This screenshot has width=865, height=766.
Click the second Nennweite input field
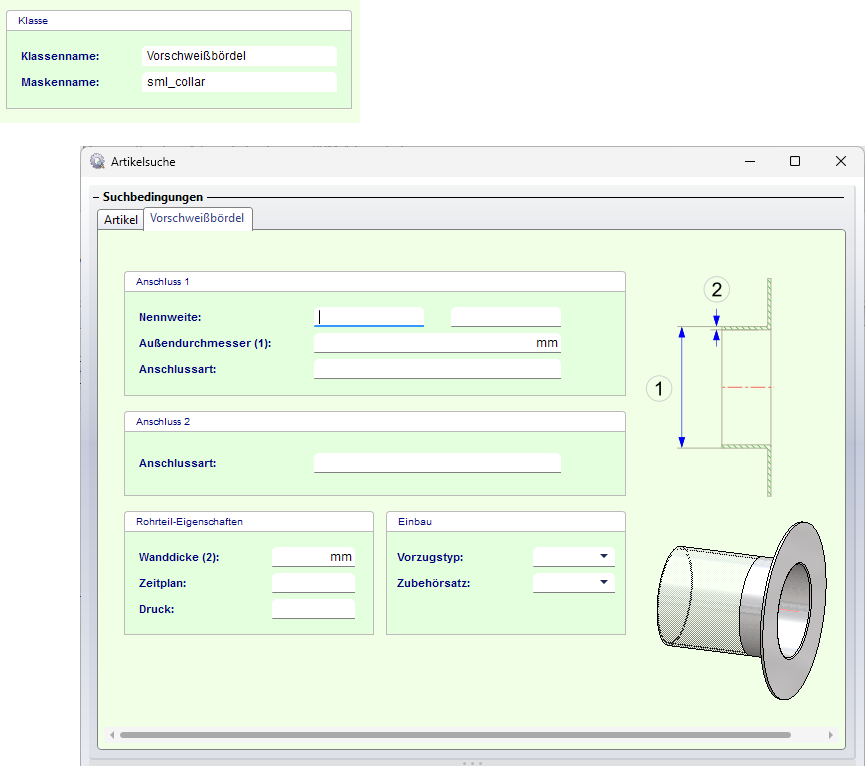[x=505, y=317]
